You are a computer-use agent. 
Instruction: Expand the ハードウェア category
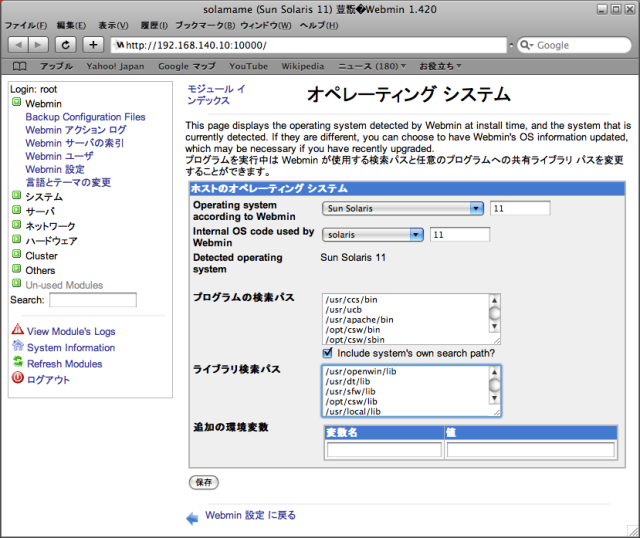(x=16, y=239)
